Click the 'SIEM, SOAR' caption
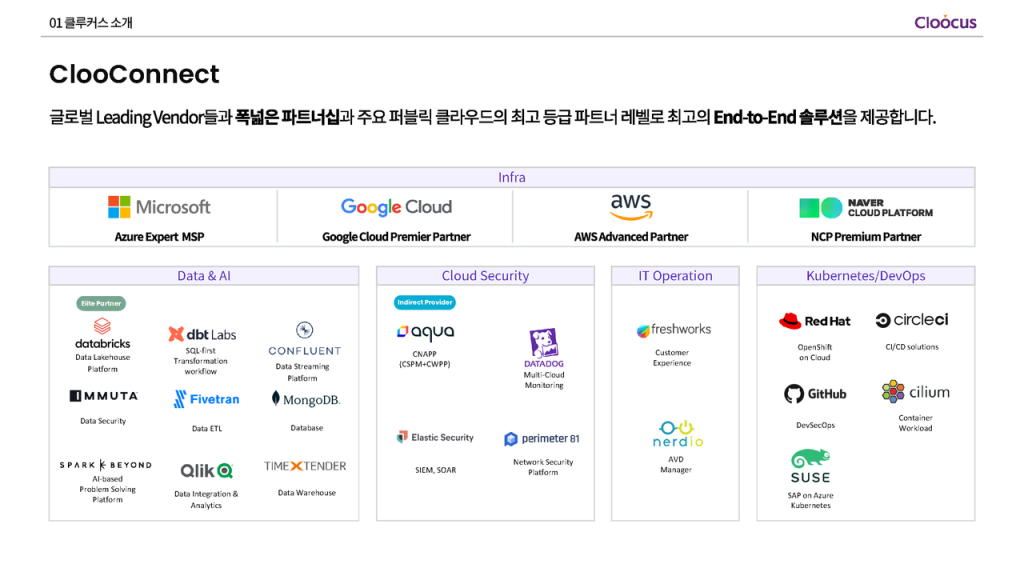Image resolution: width=1024 pixels, height=576 pixels. 436,470
